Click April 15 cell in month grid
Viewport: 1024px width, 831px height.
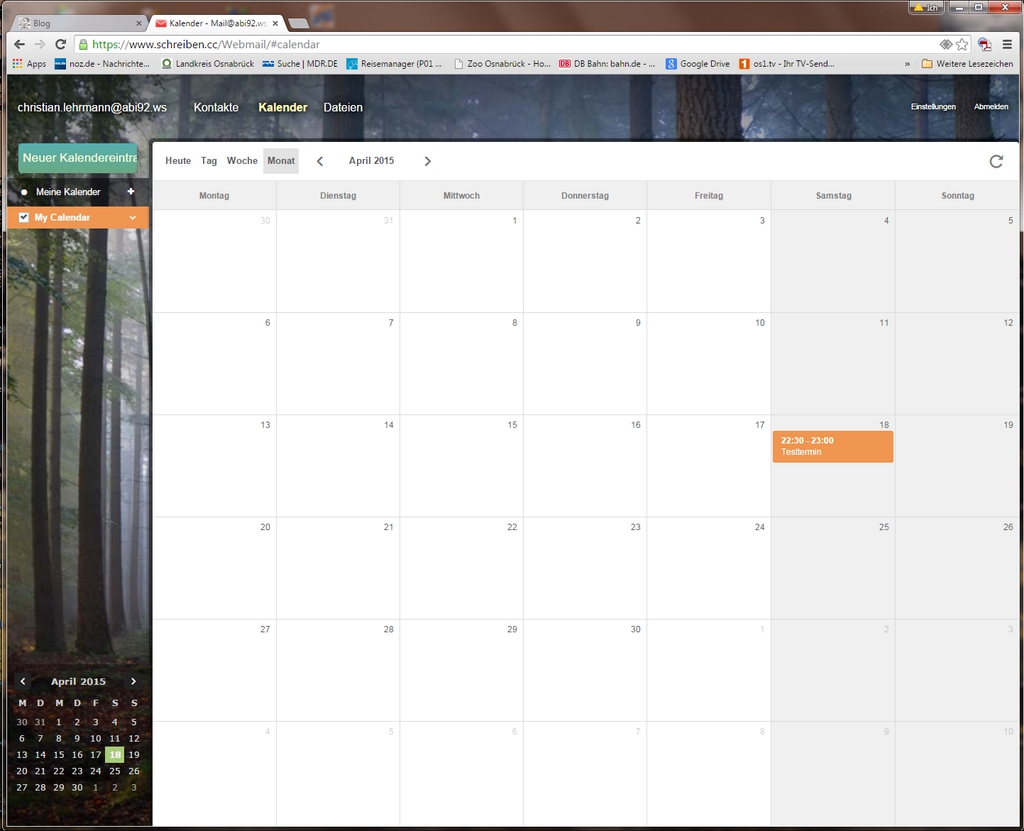tap(461, 466)
